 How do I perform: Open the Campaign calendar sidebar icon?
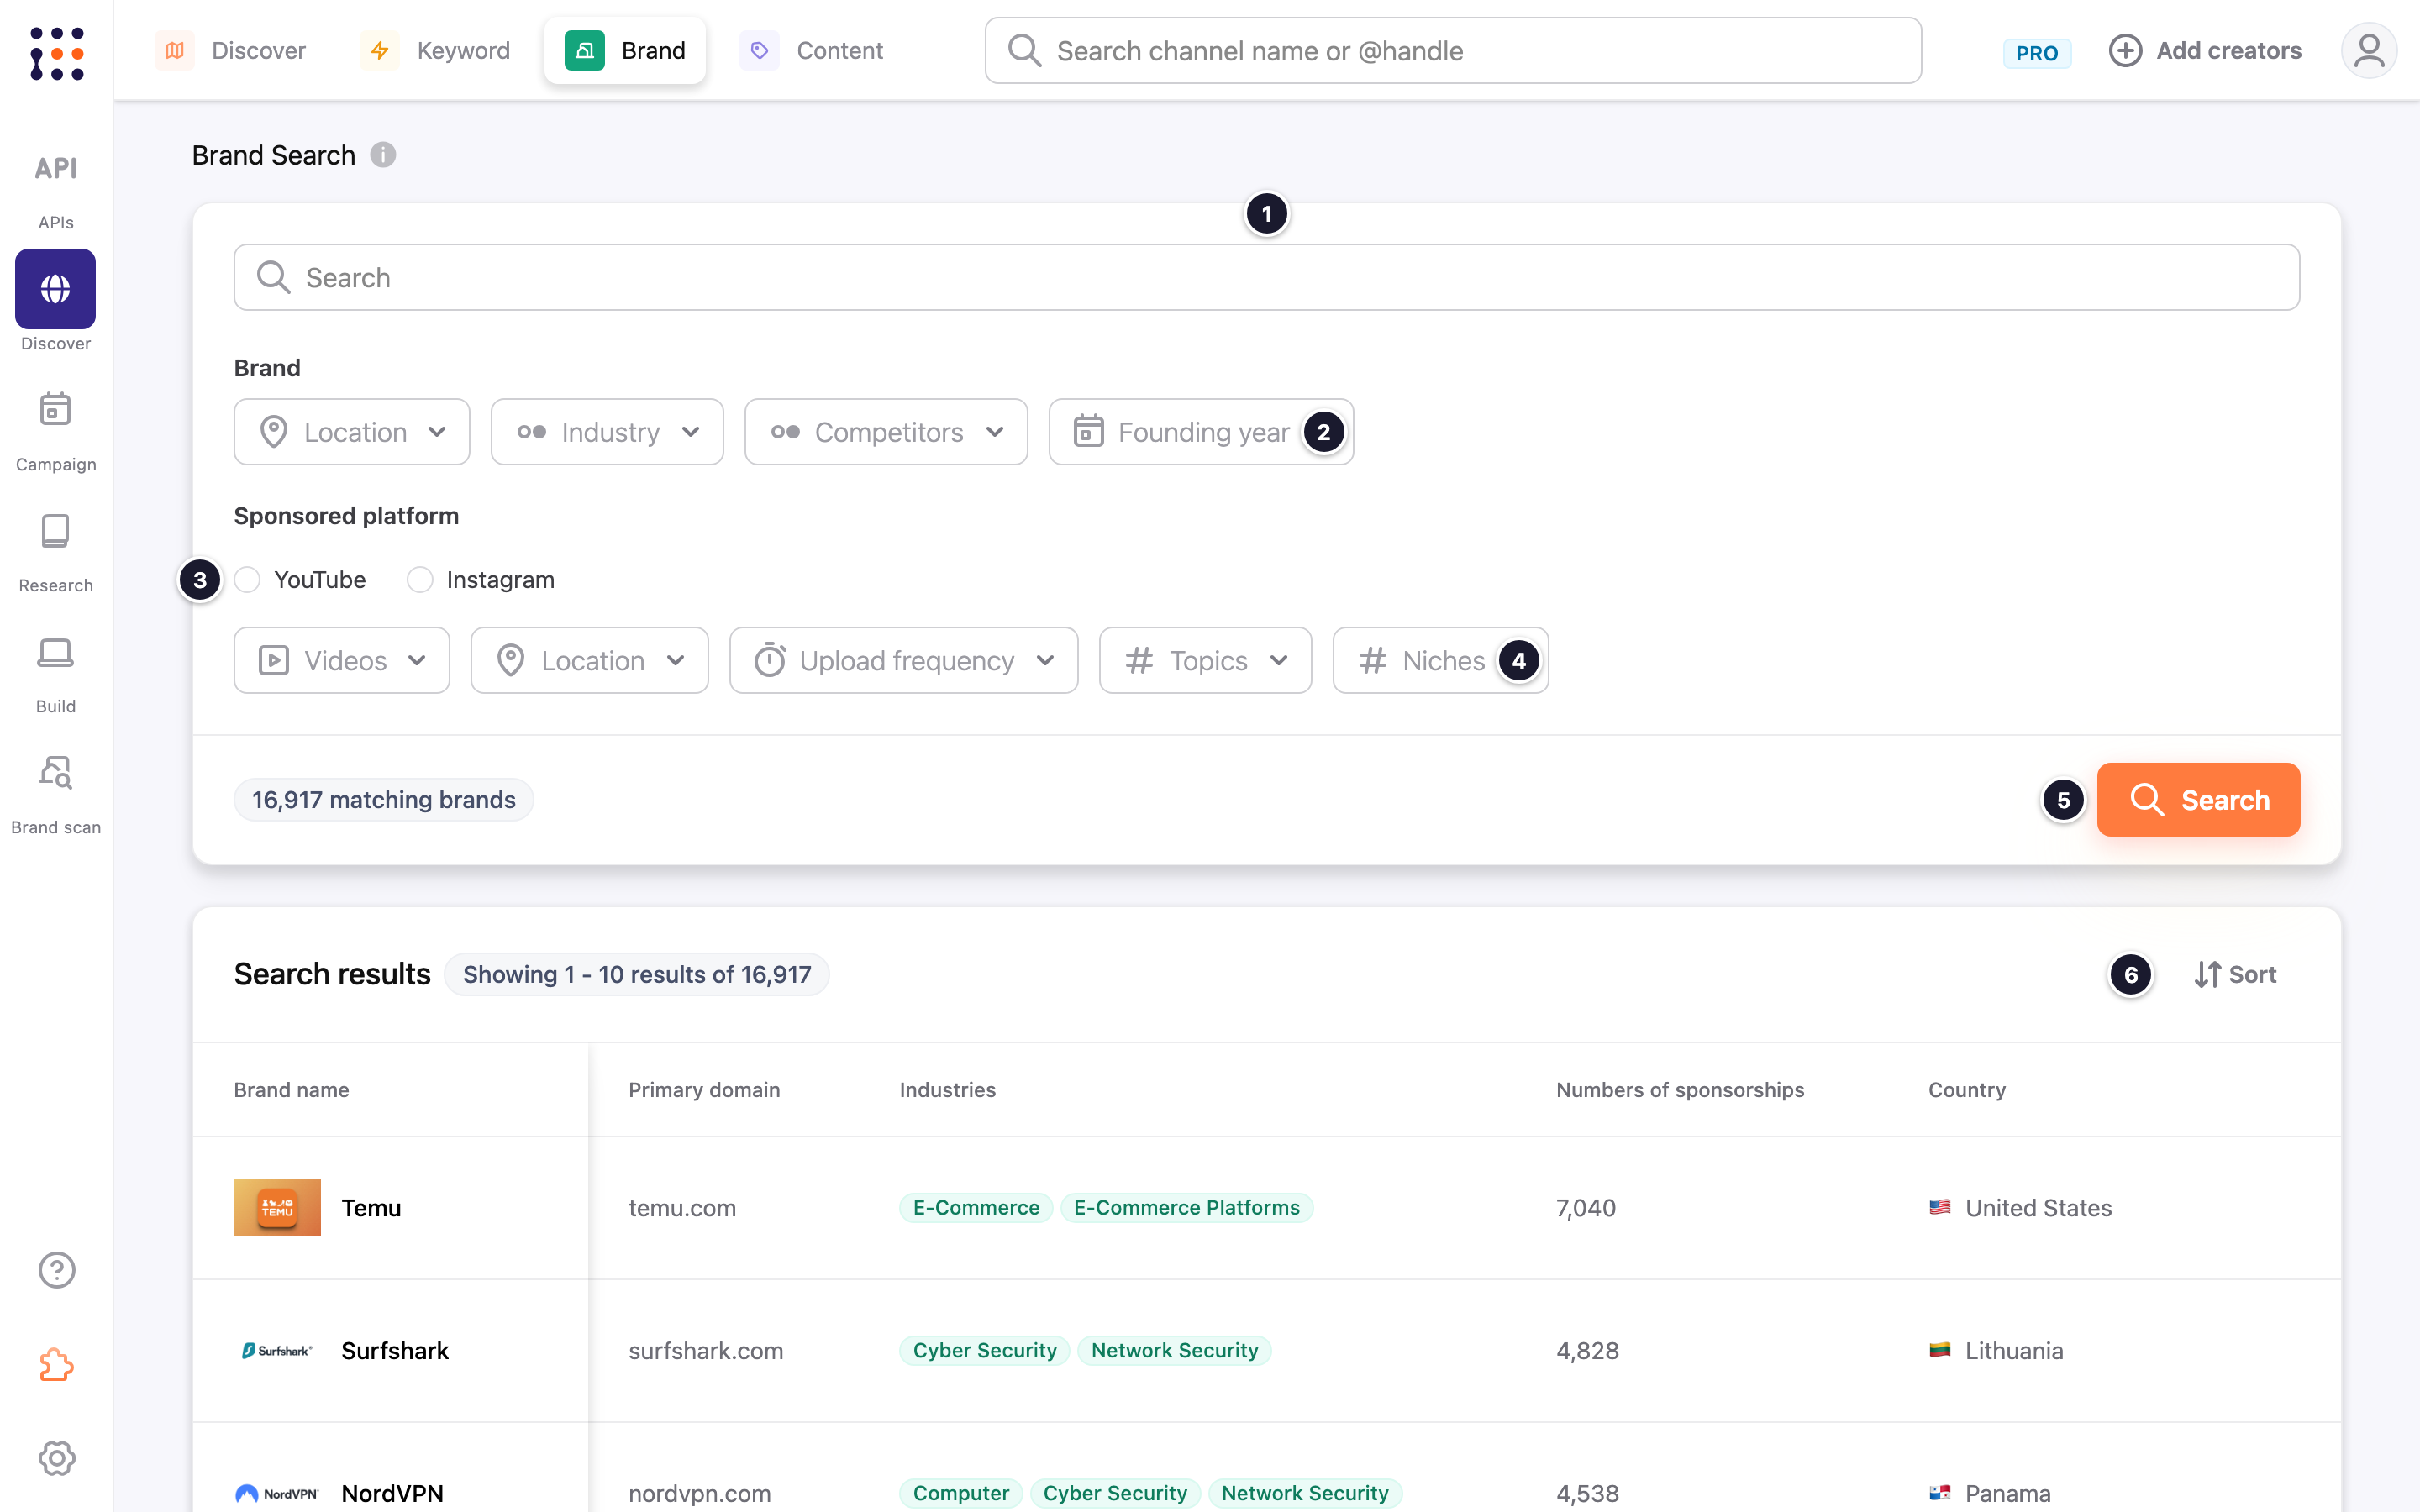coord(56,409)
